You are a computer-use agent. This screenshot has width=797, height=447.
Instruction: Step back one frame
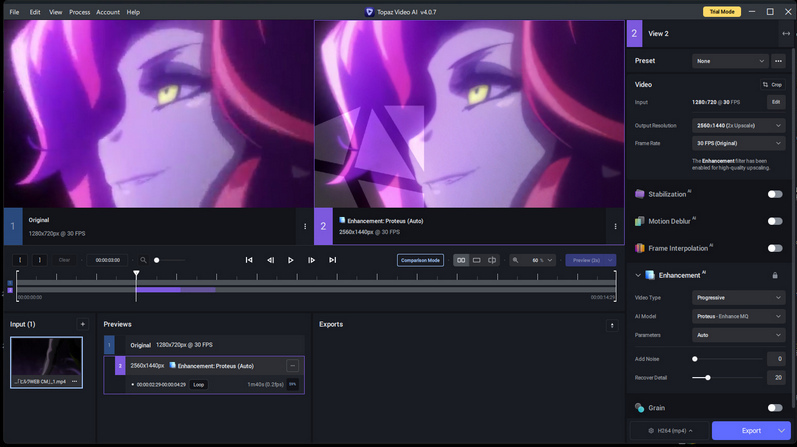click(x=270, y=260)
